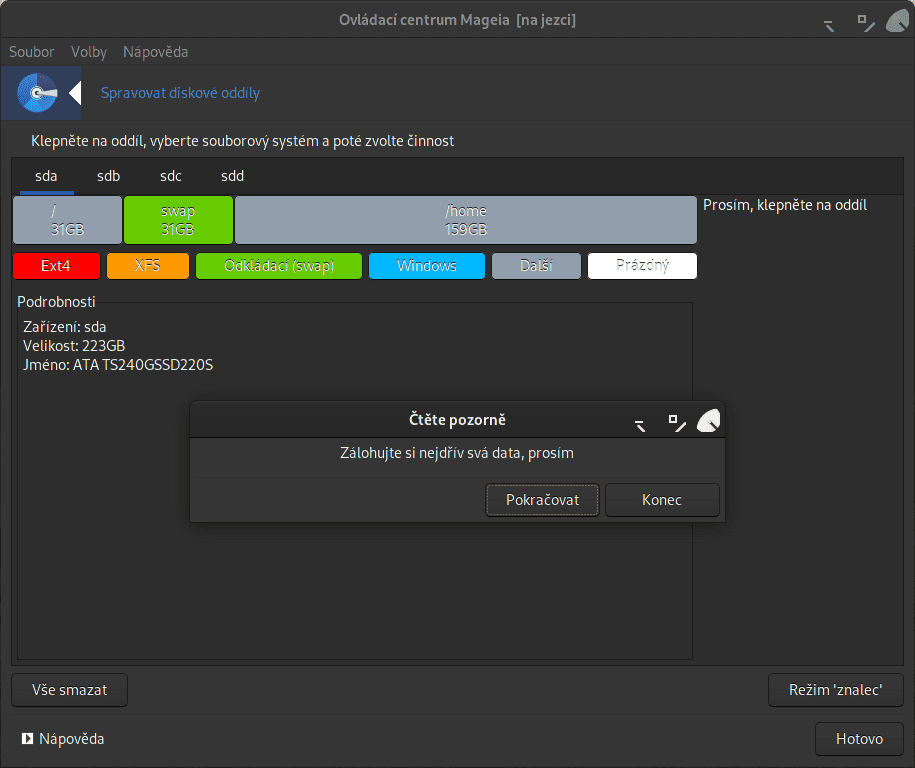This screenshot has height=768, width=915.
Task: Select the XFS filesystem type
Action: tap(147, 266)
